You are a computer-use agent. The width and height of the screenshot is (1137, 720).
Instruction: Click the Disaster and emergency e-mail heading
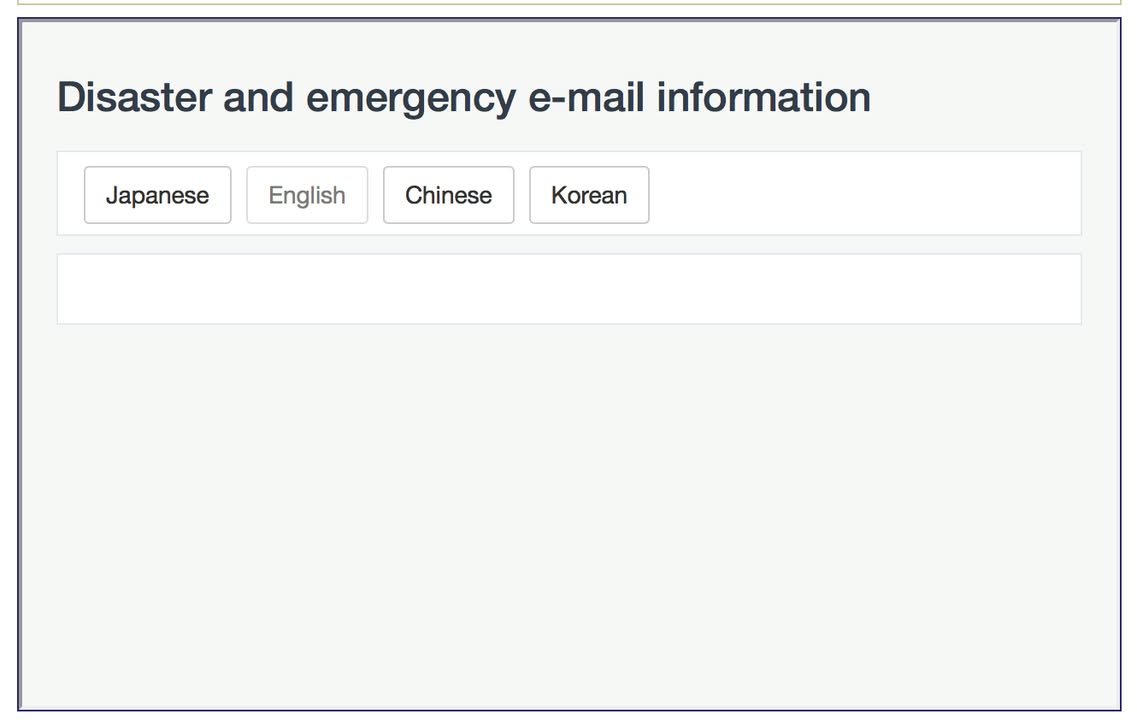[x=464, y=97]
